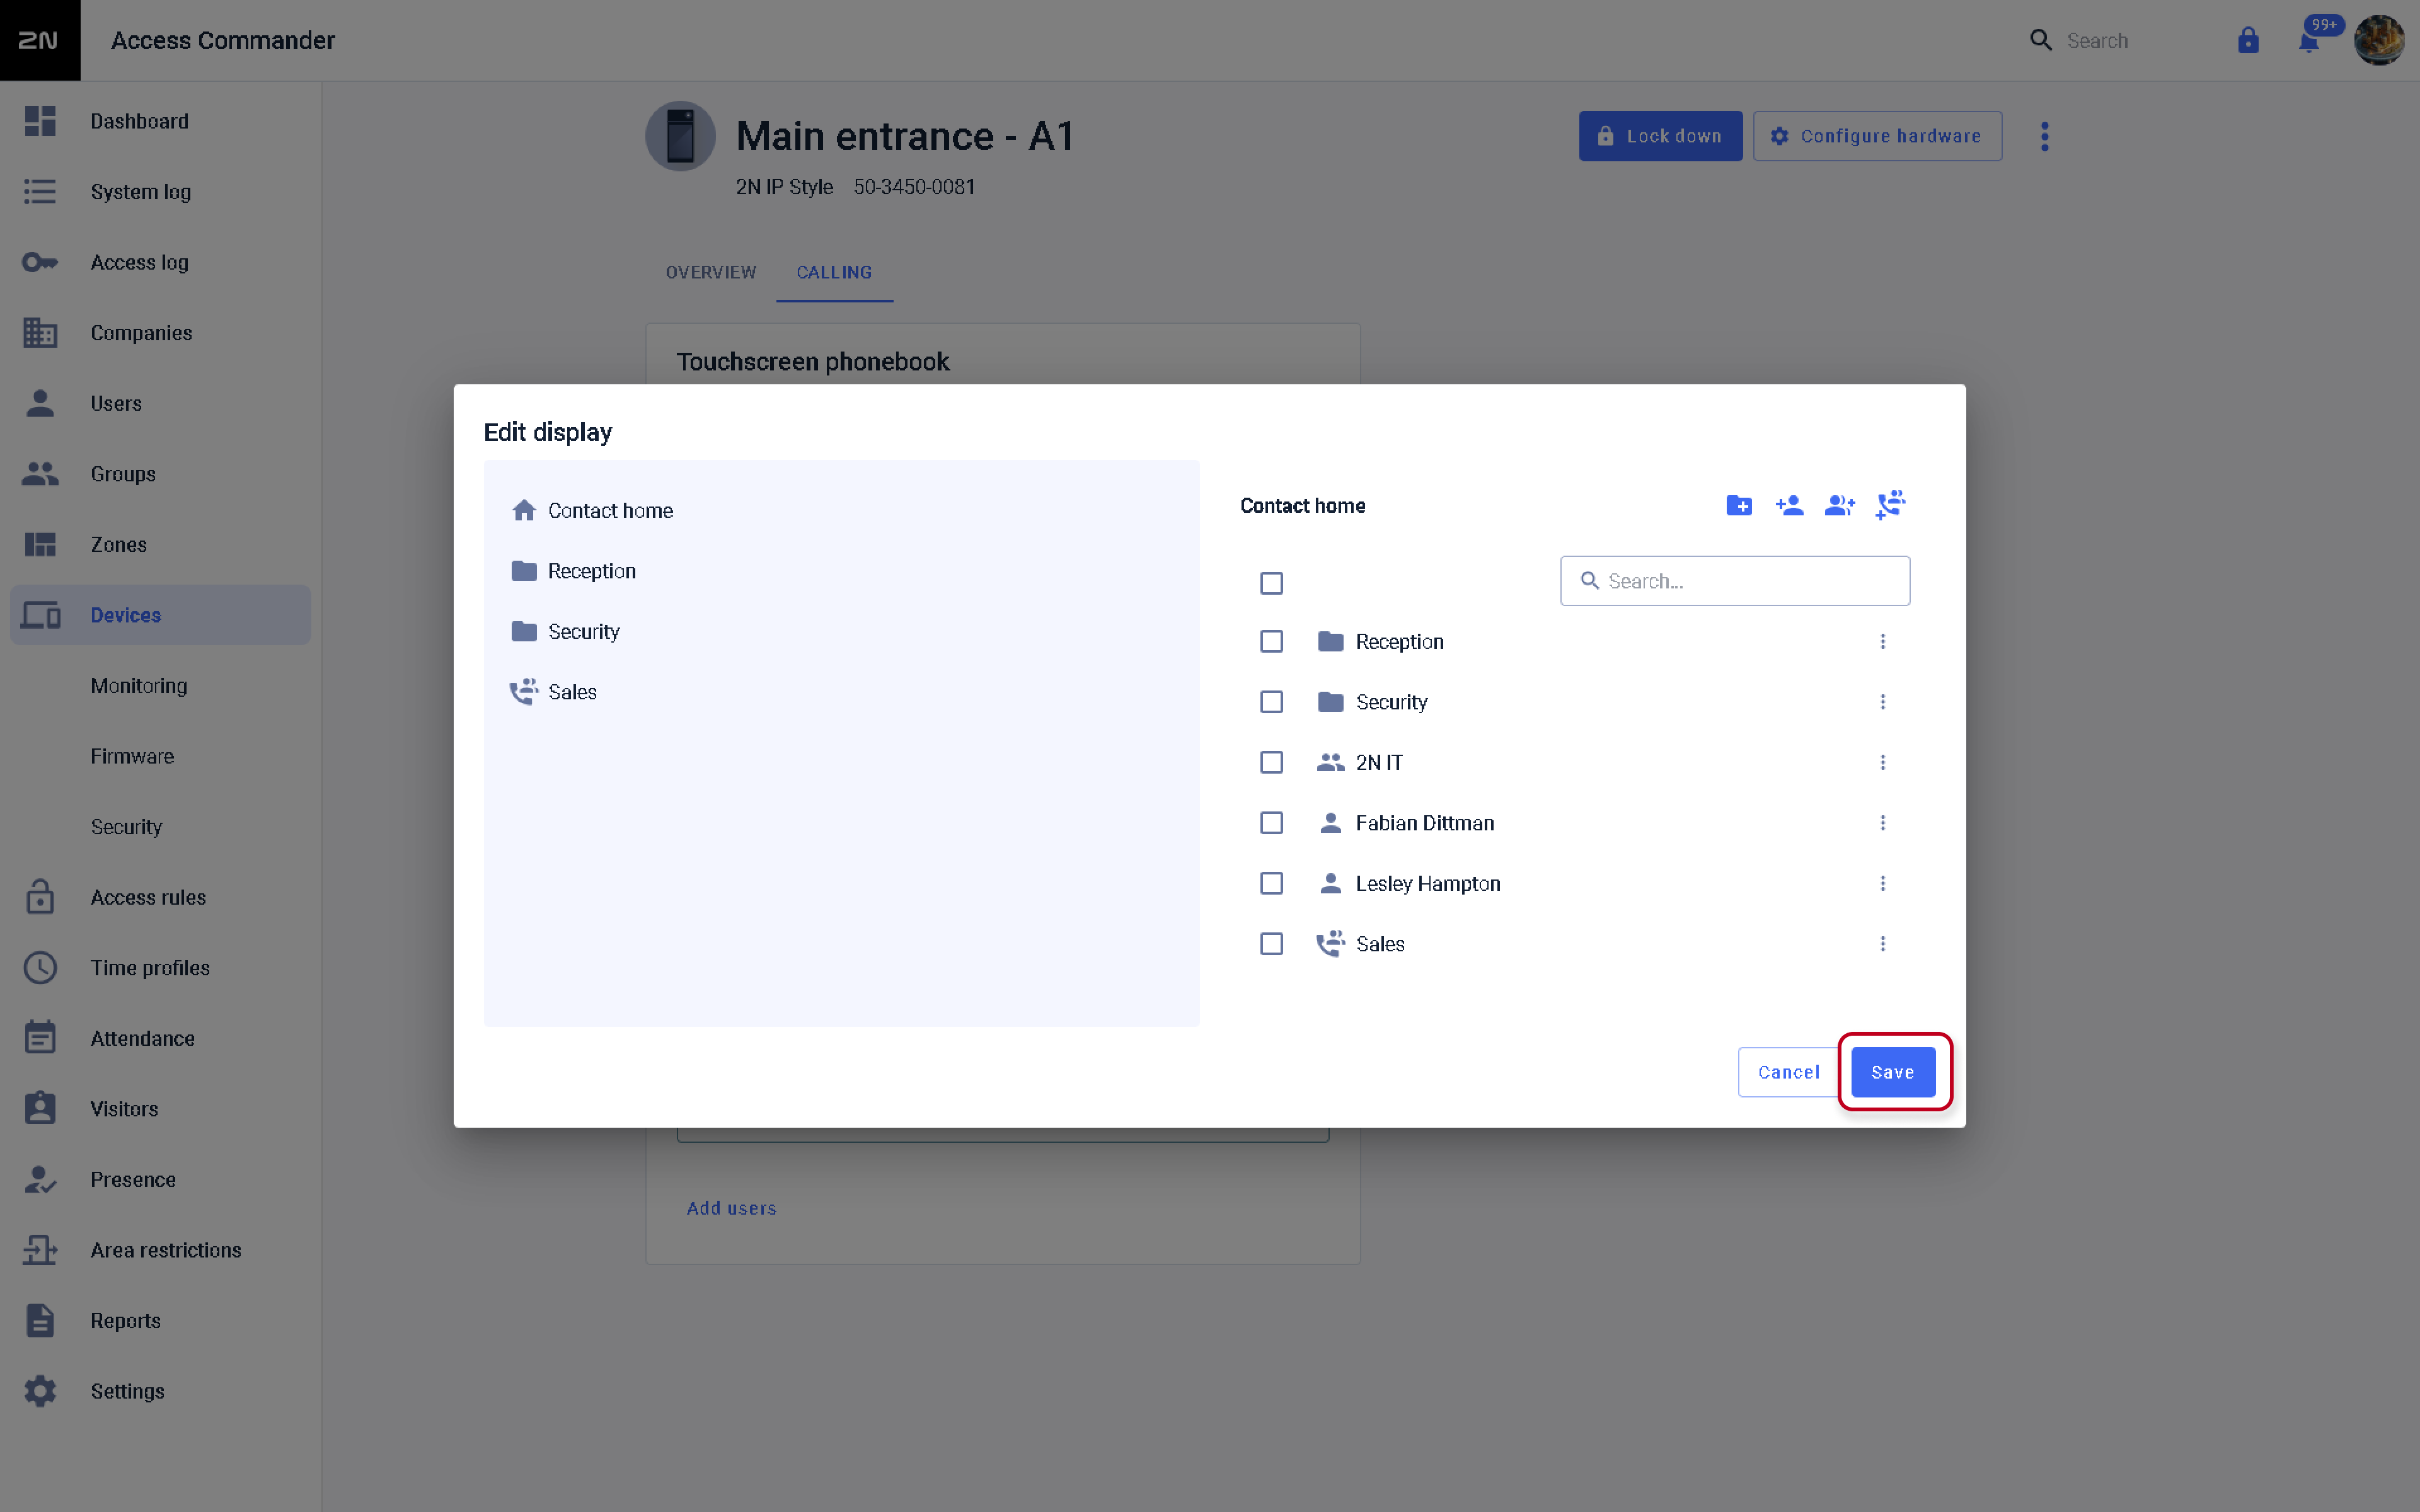Screen dimensions: 2420x1512
Task: Save the Edit display dialog
Action: click(x=1892, y=1072)
